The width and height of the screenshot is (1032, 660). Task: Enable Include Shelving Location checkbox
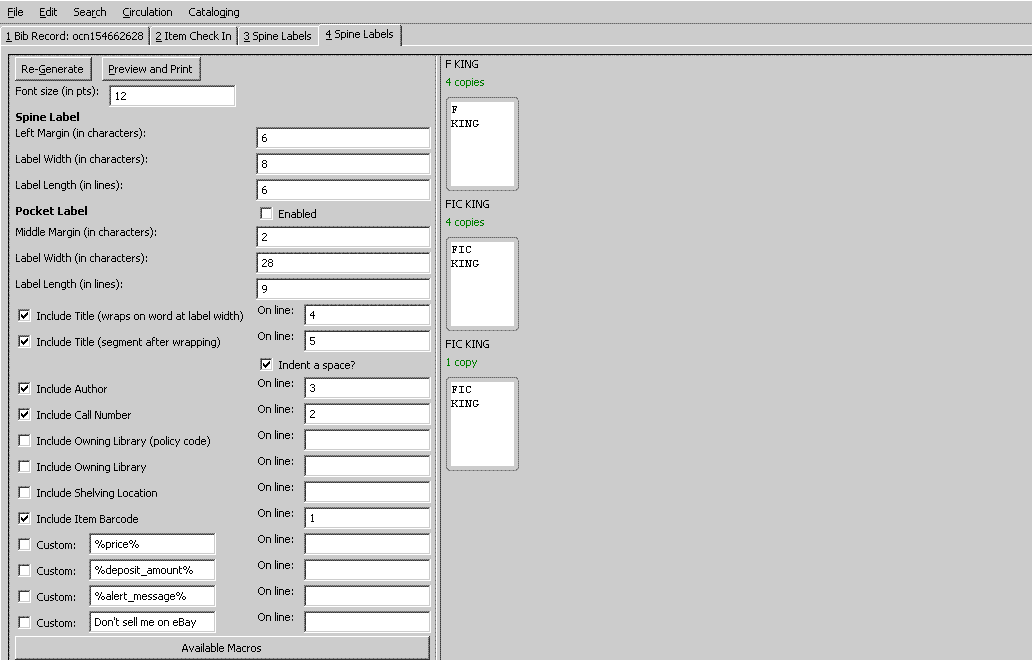point(25,493)
